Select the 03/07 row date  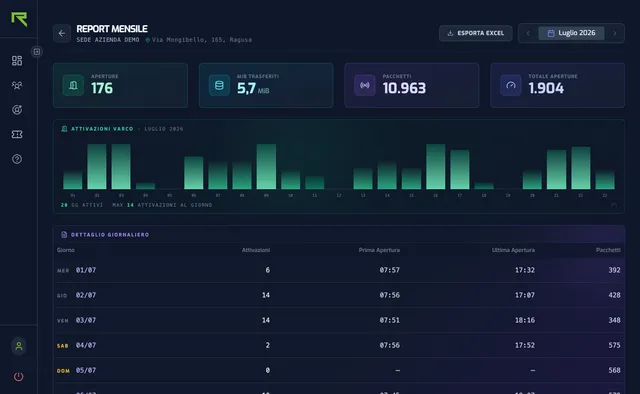coord(86,320)
